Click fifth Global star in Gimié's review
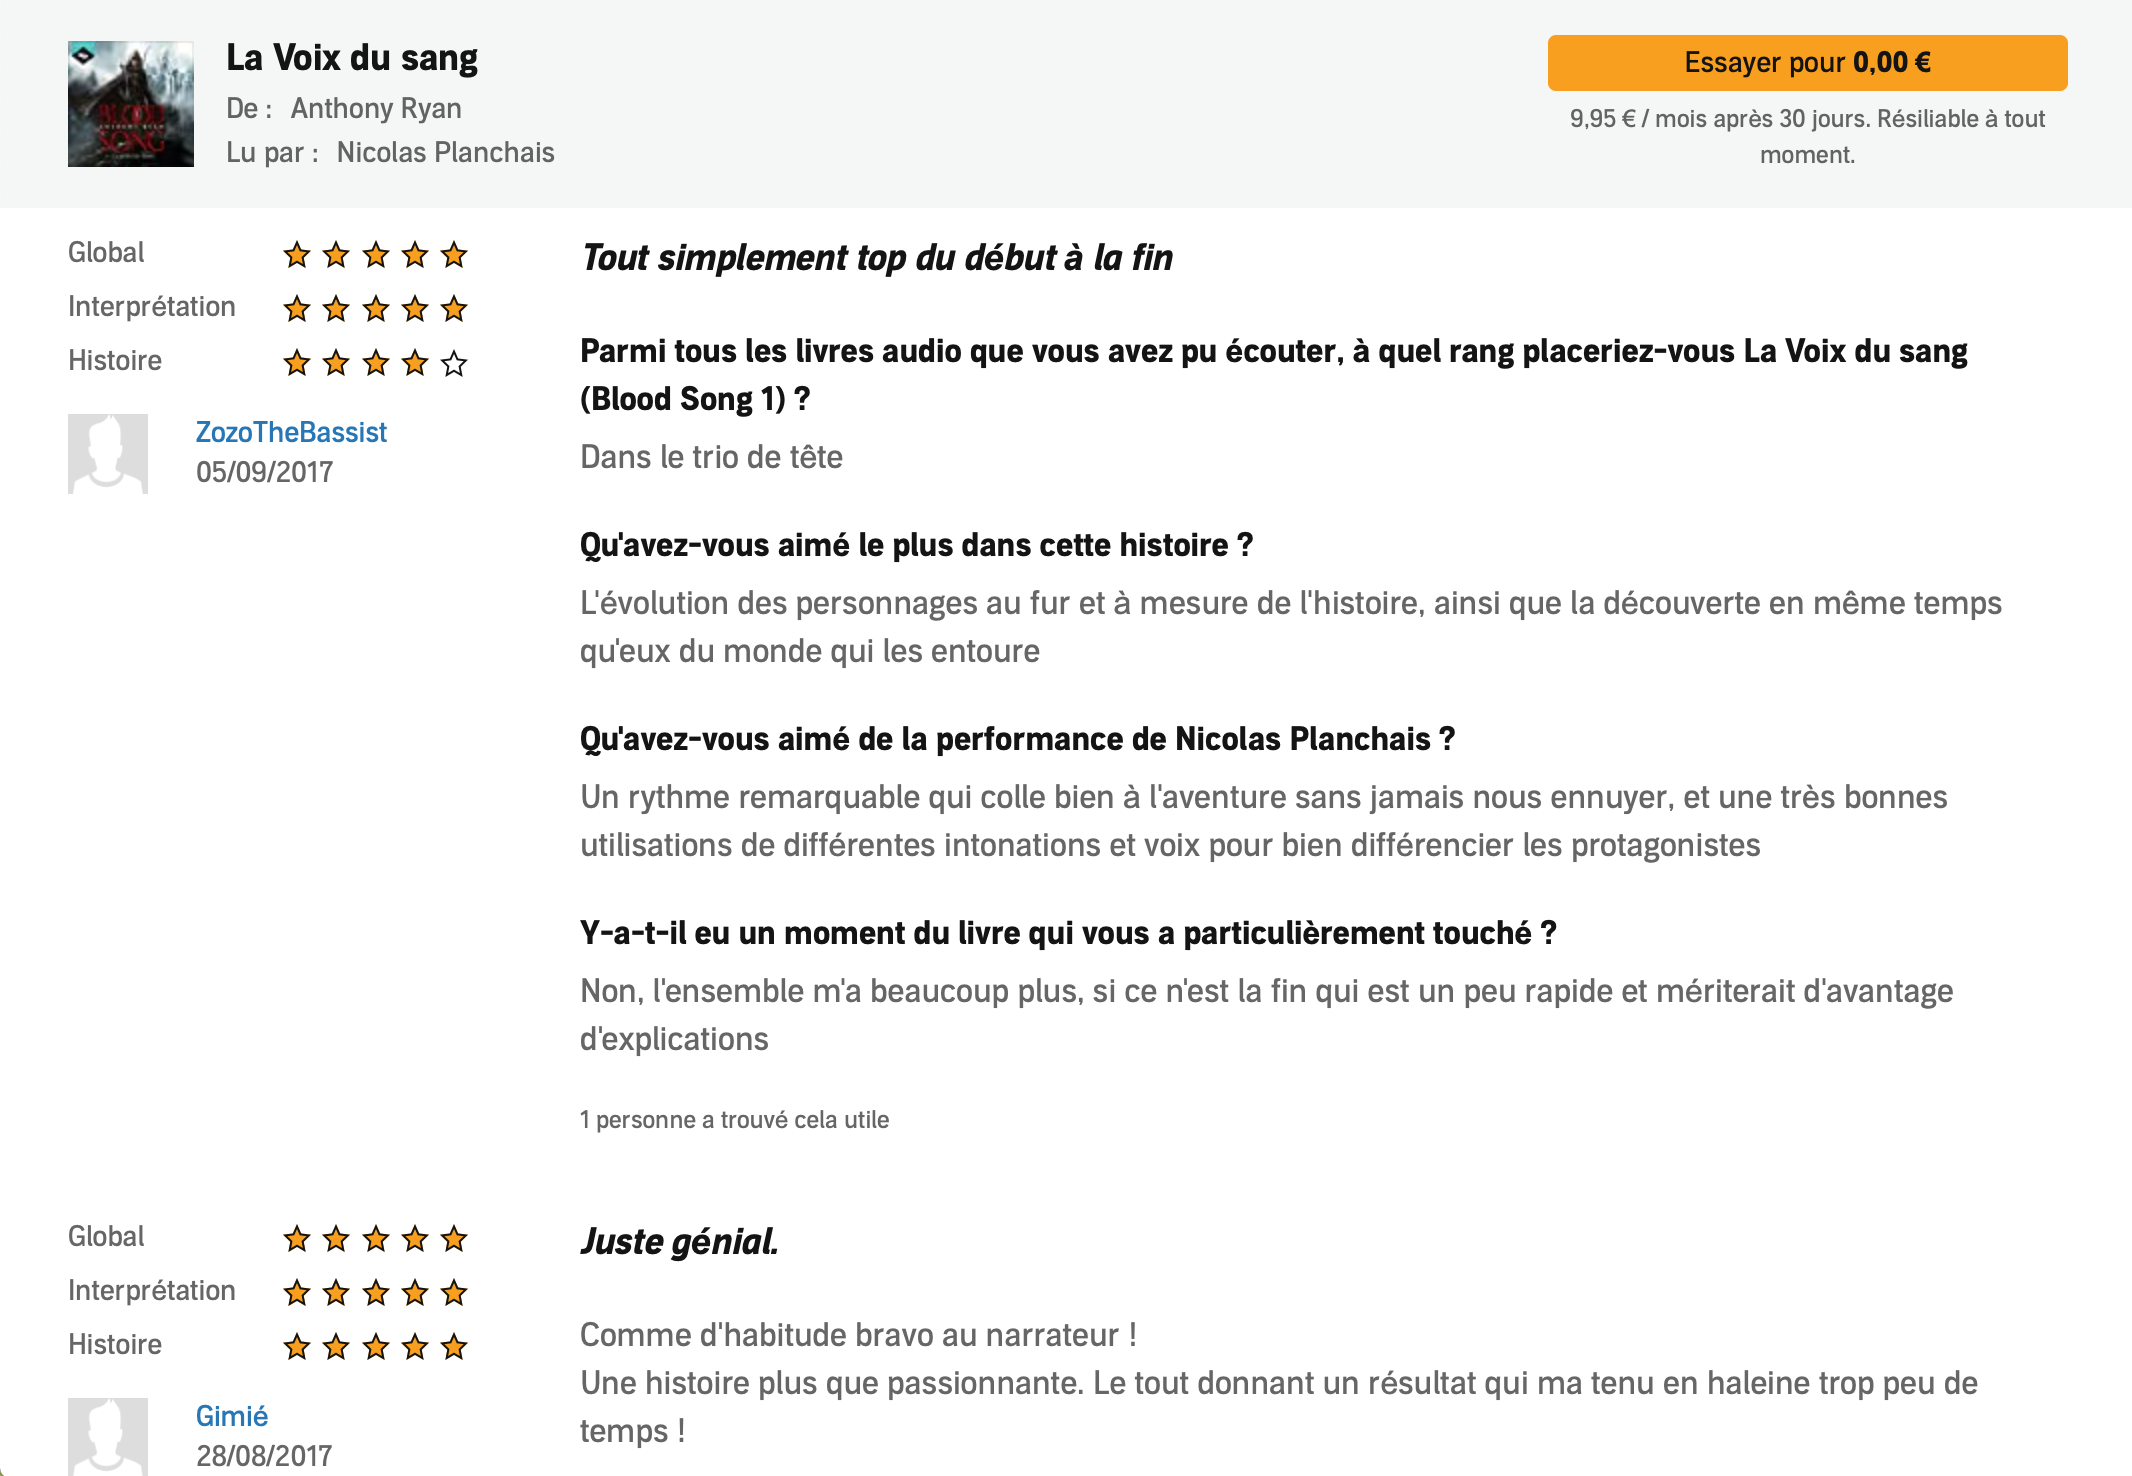 click(x=454, y=1239)
